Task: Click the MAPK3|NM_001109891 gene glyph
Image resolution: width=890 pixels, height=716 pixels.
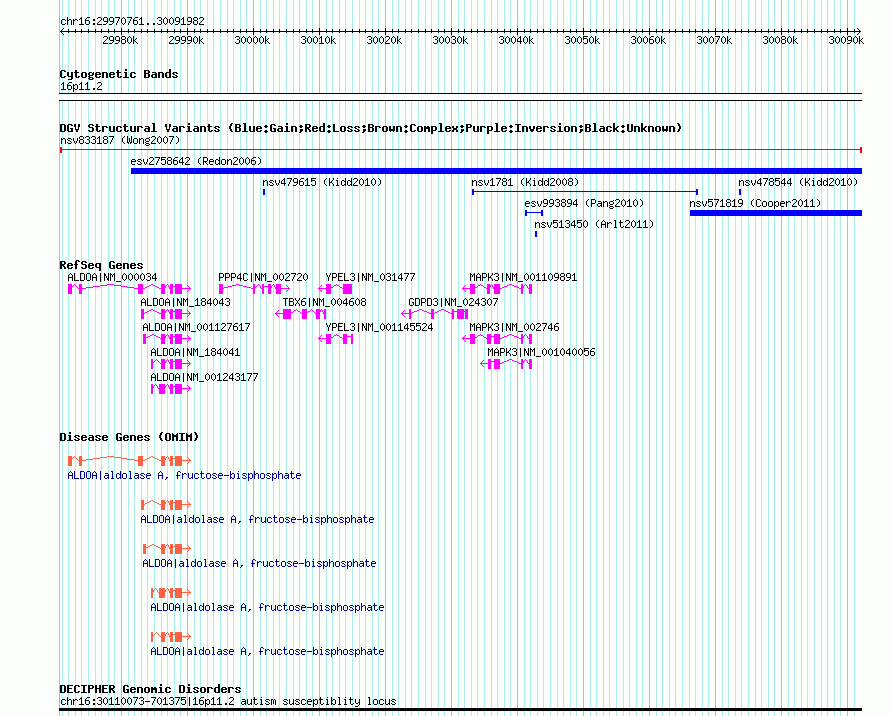Action: (497, 289)
